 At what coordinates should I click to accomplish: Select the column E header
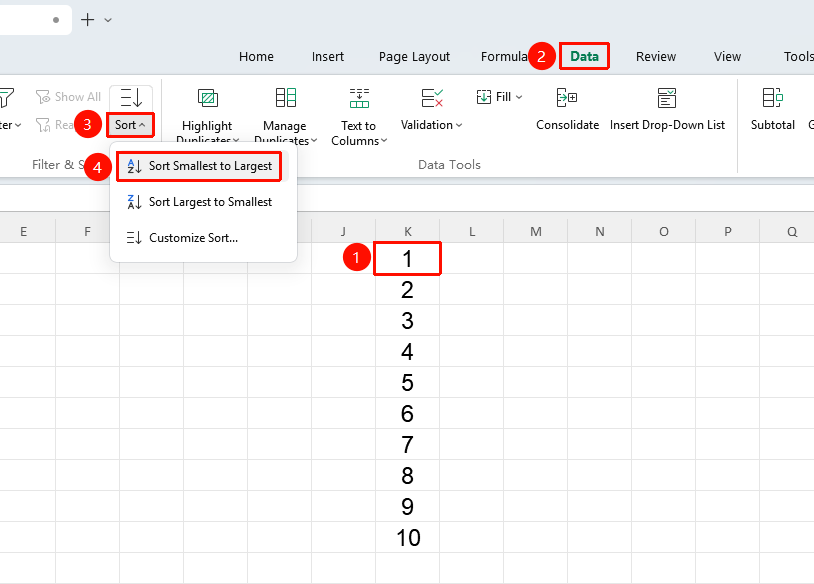24,232
